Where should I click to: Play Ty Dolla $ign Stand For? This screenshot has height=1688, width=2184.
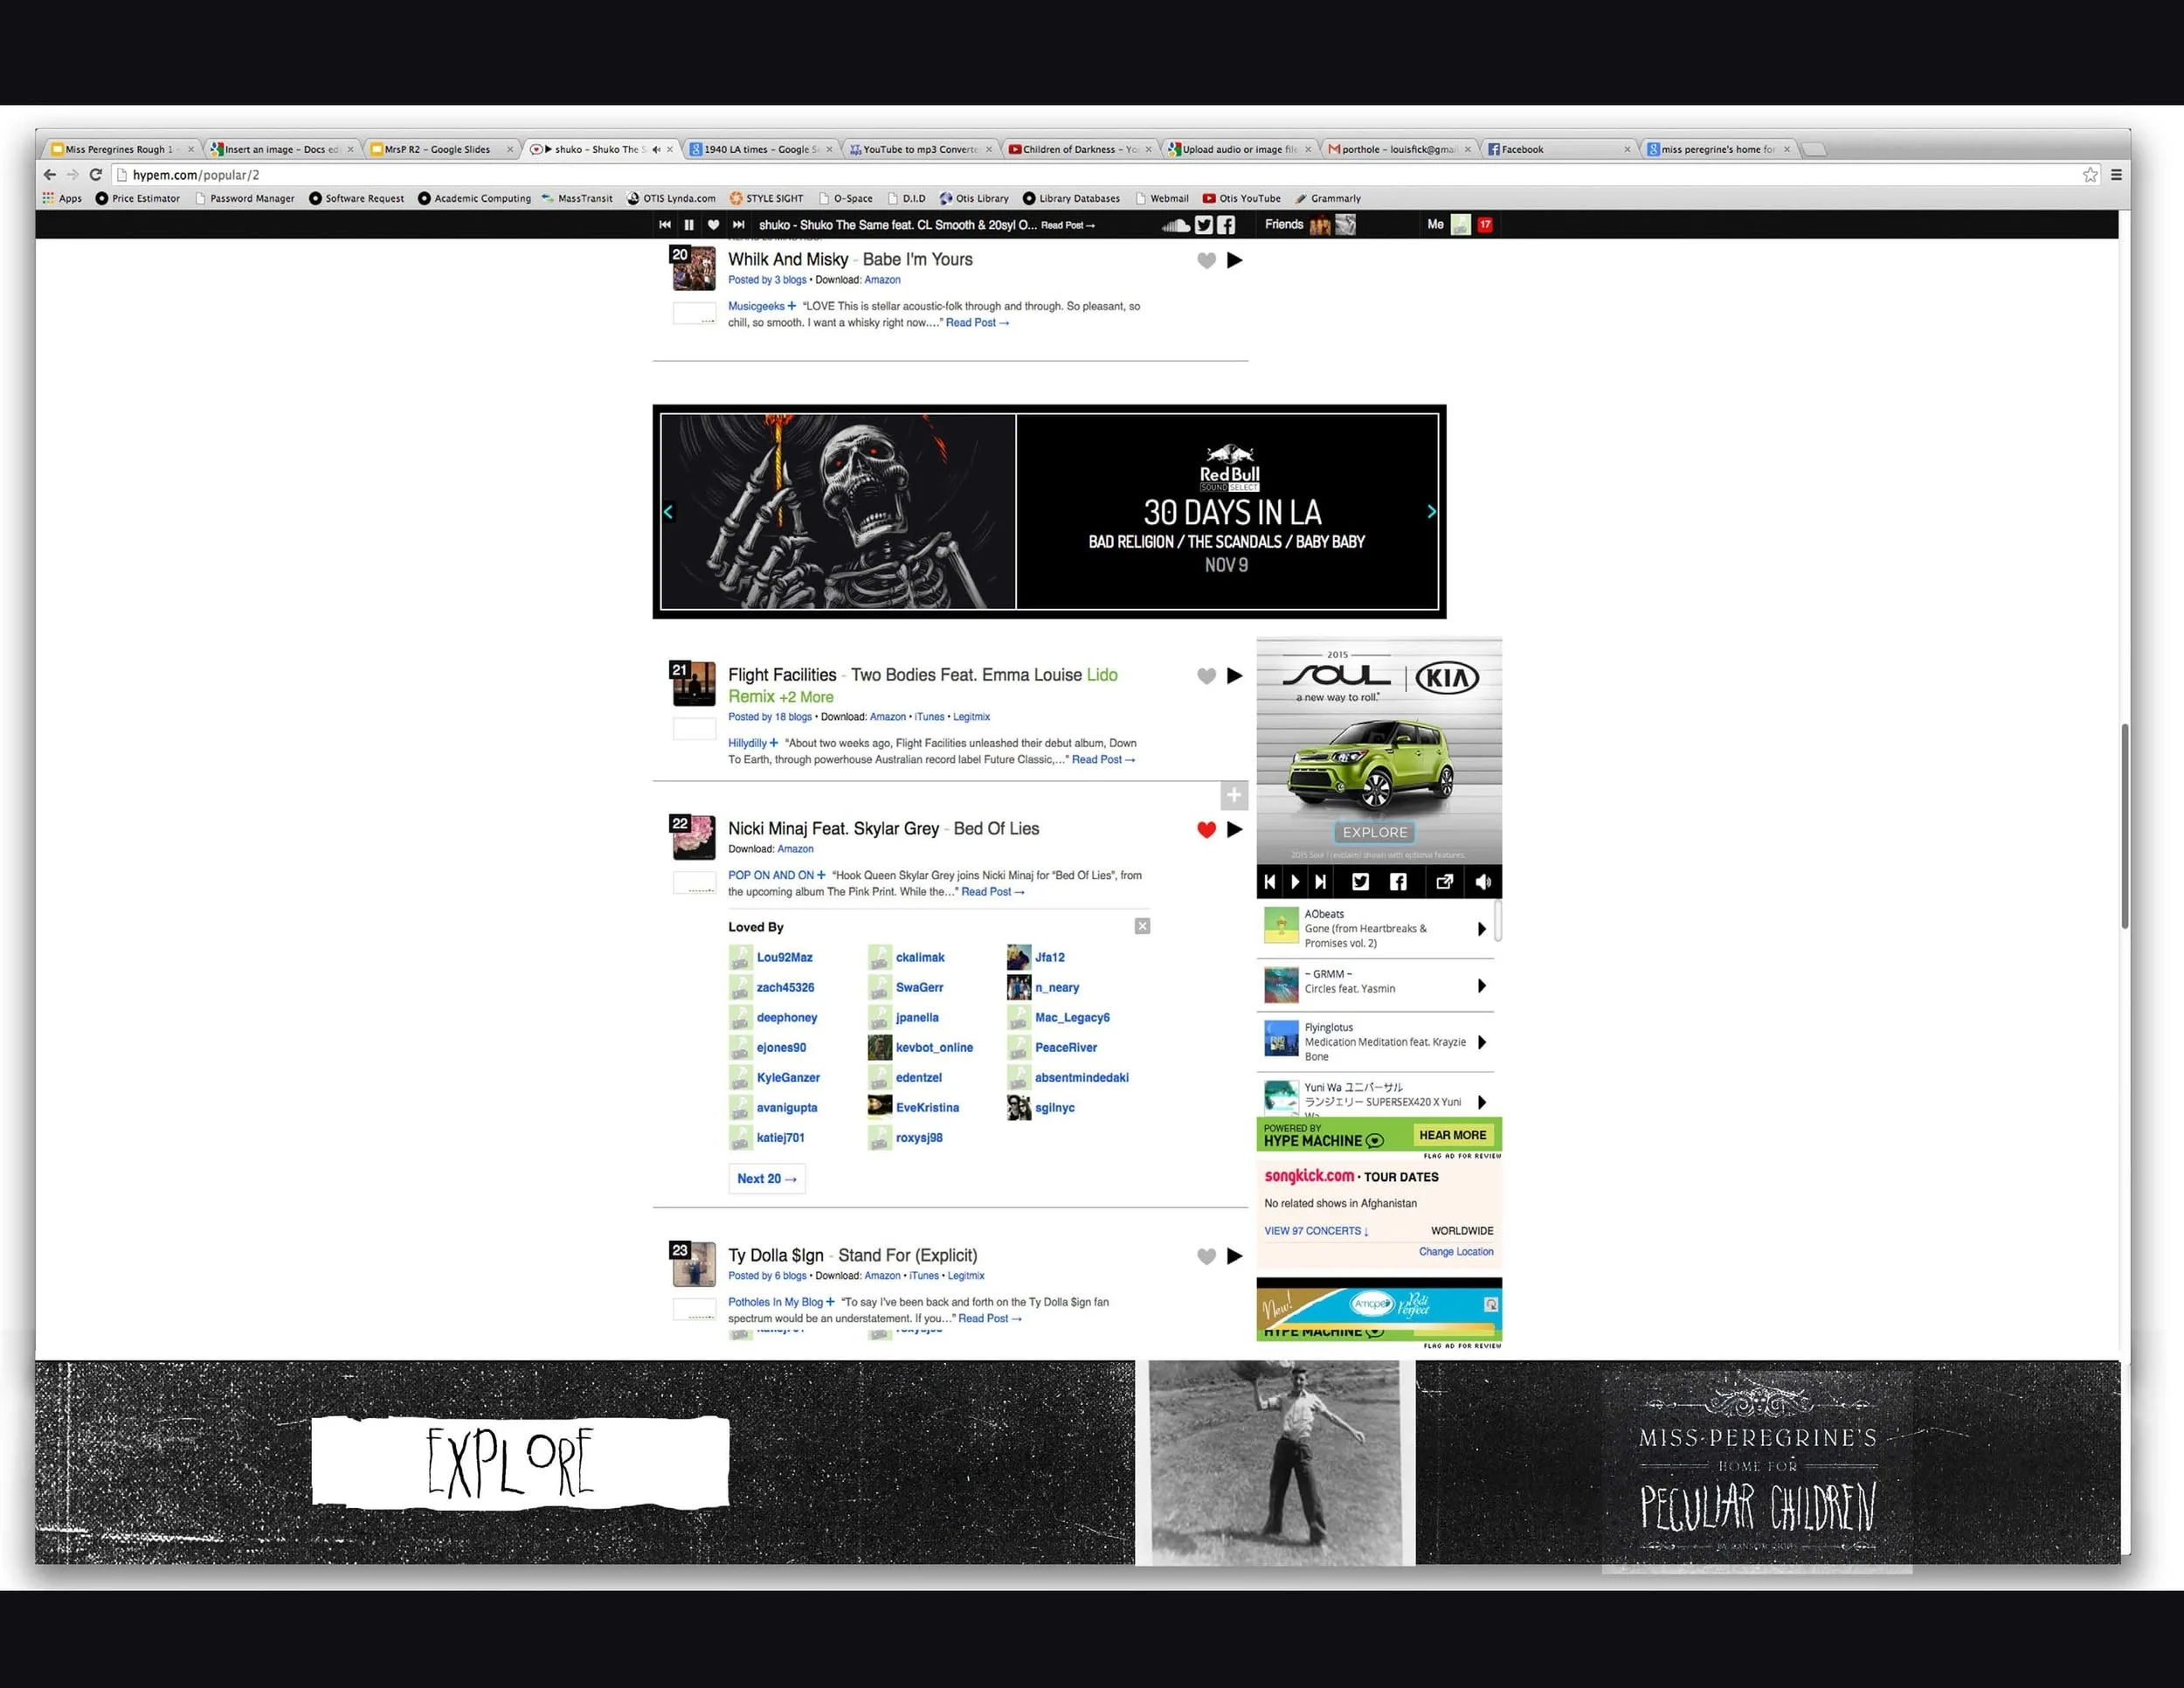pos(1235,1256)
